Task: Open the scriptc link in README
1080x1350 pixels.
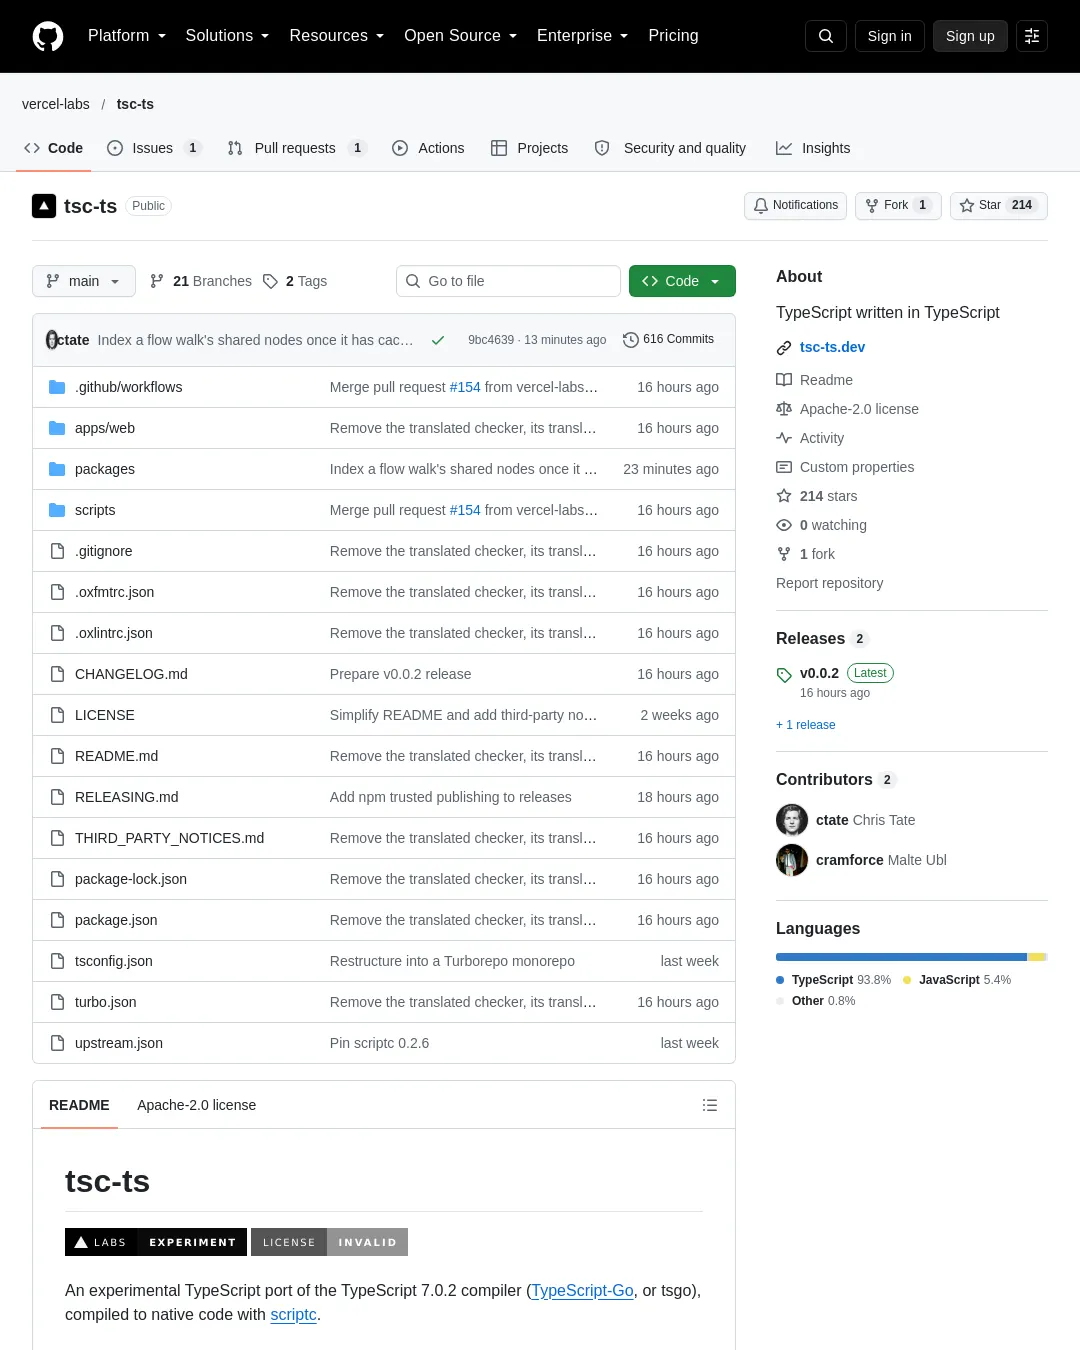Action: [x=293, y=1315]
